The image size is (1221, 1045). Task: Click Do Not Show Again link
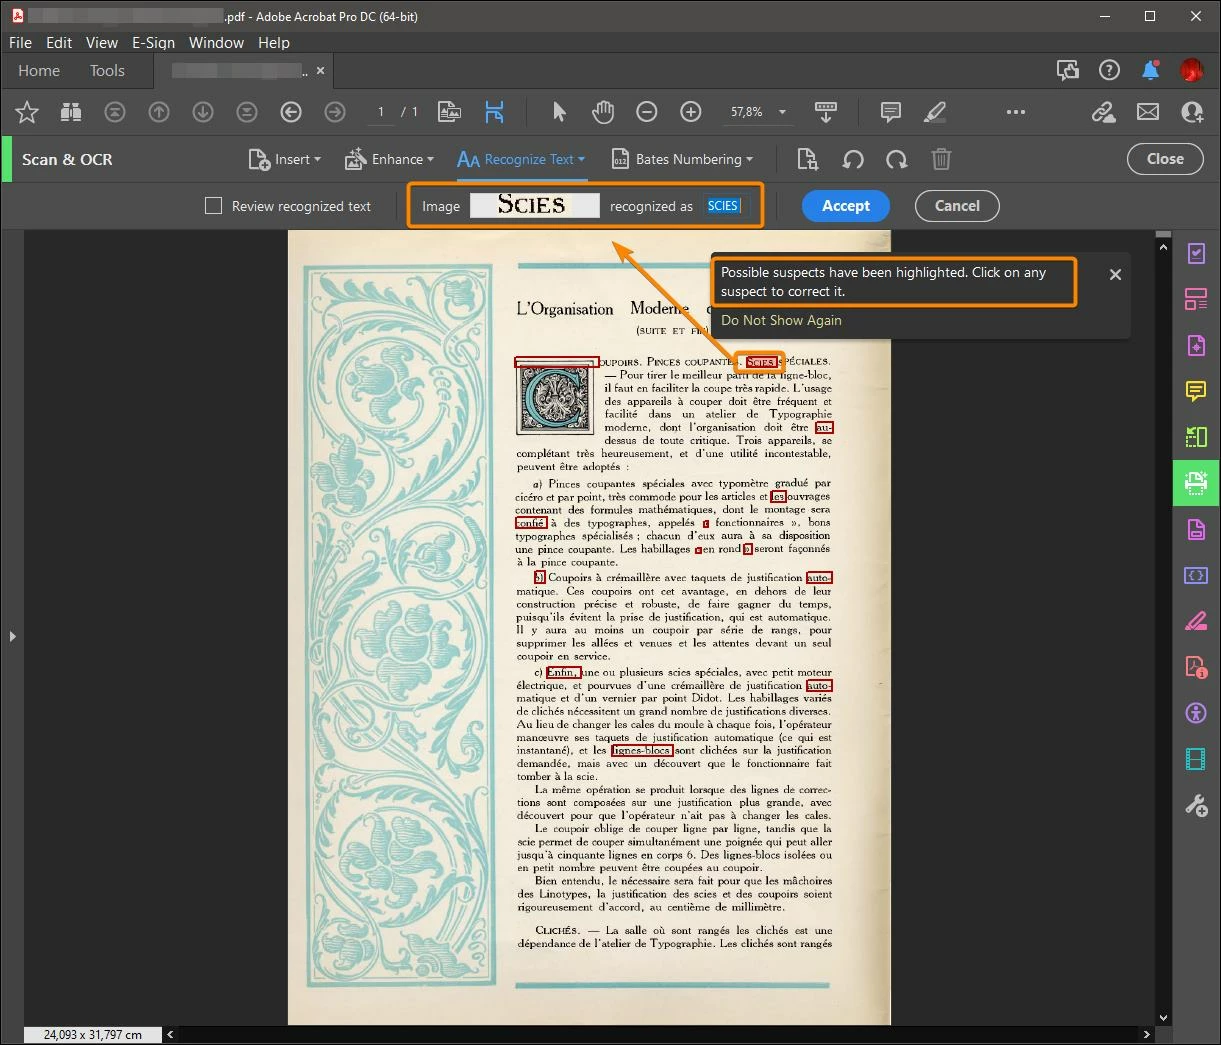[x=781, y=320]
